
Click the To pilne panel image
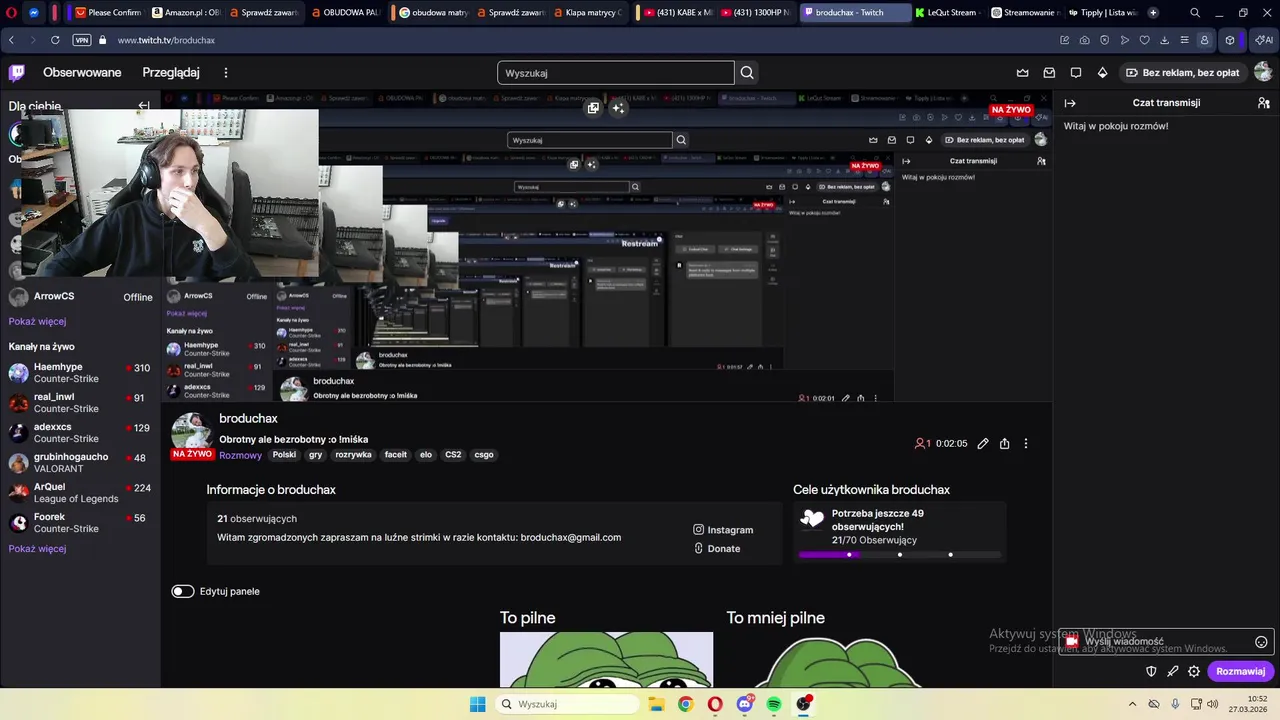pos(606,660)
